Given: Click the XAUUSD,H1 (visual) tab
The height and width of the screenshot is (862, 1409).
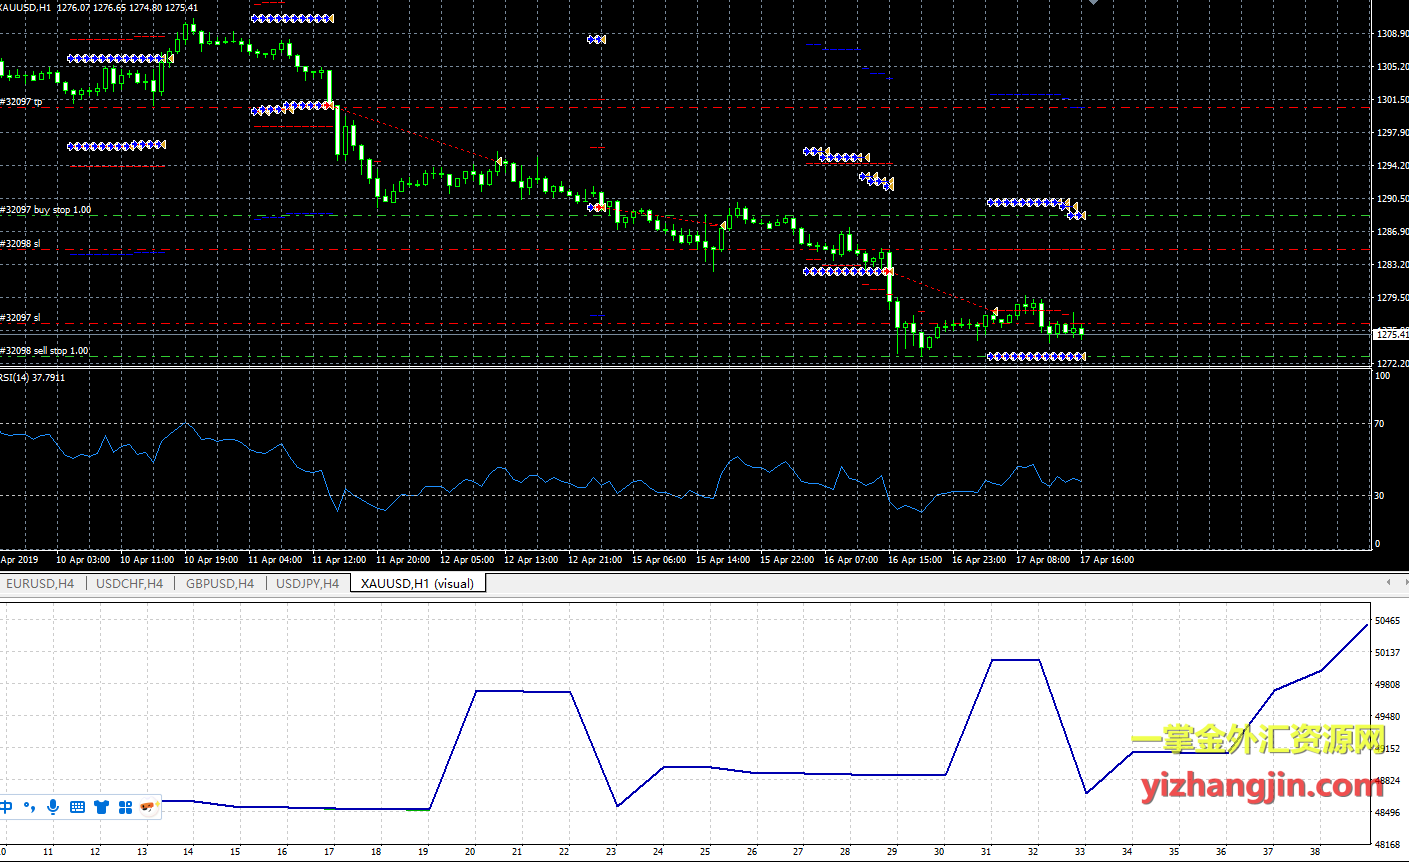Looking at the screenshot, I should tap(417, 583).
